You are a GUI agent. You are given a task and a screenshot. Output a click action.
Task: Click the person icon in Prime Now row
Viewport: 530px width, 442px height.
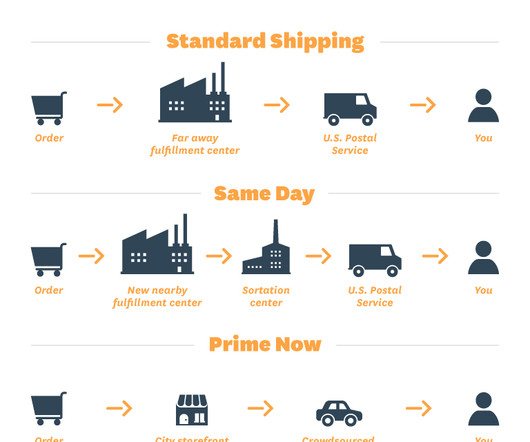tap(483, 409)
